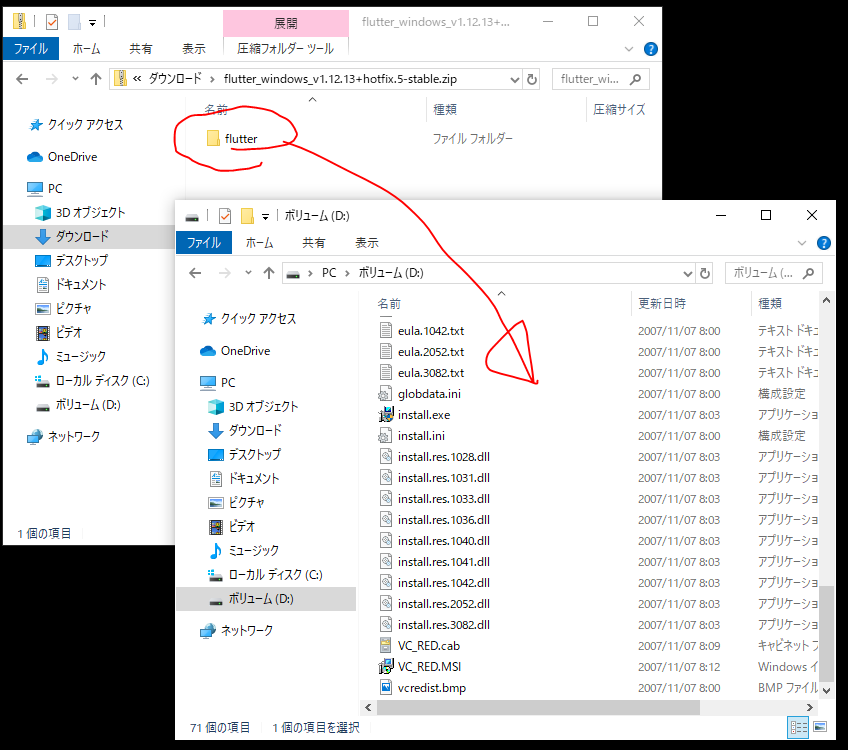
Task: Click Properties quick-access icon in Volume (D:) title bar
Action: 224,216
